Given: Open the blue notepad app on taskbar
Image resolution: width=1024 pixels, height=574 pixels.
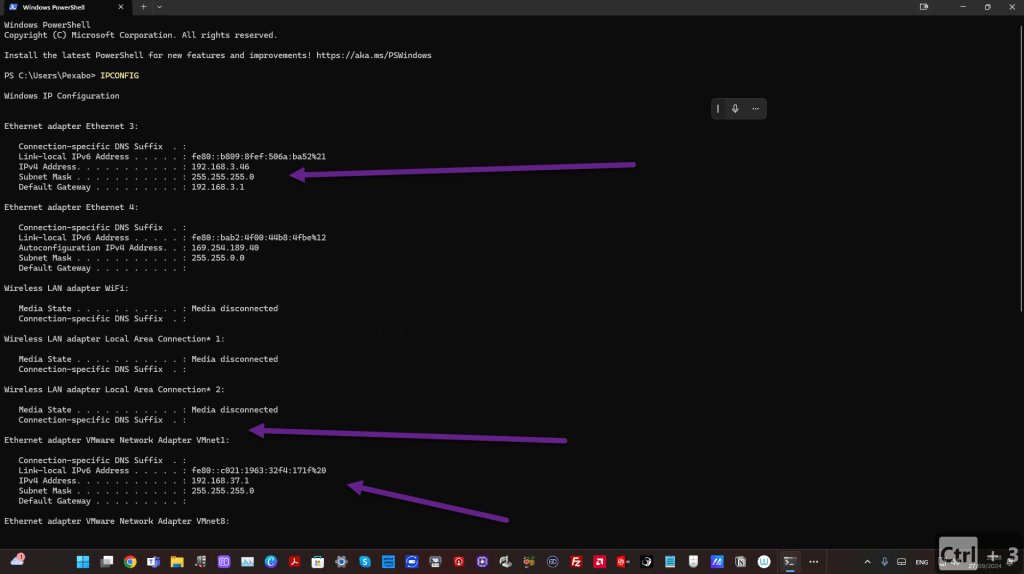Looking at the screenshot, I should [670, 562].
